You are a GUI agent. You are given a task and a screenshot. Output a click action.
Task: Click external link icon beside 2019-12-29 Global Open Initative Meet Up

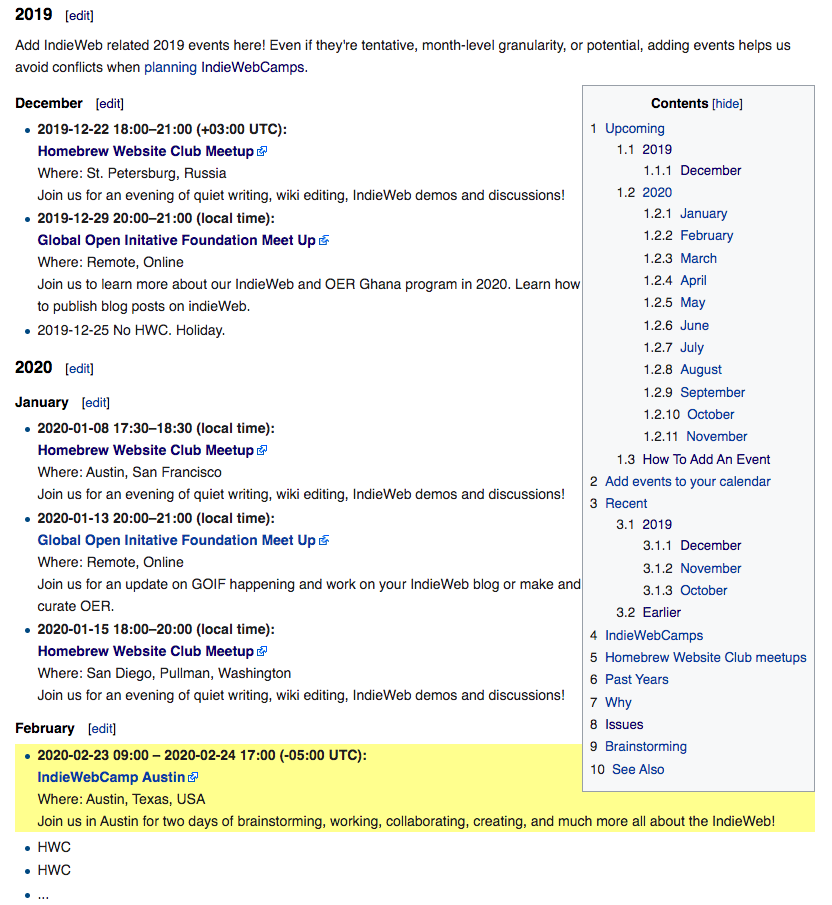[324, 240]
